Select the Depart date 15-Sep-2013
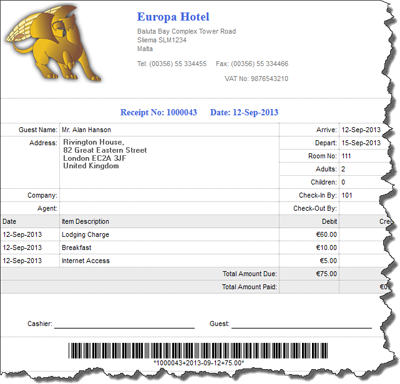 [x=361, y=143]
